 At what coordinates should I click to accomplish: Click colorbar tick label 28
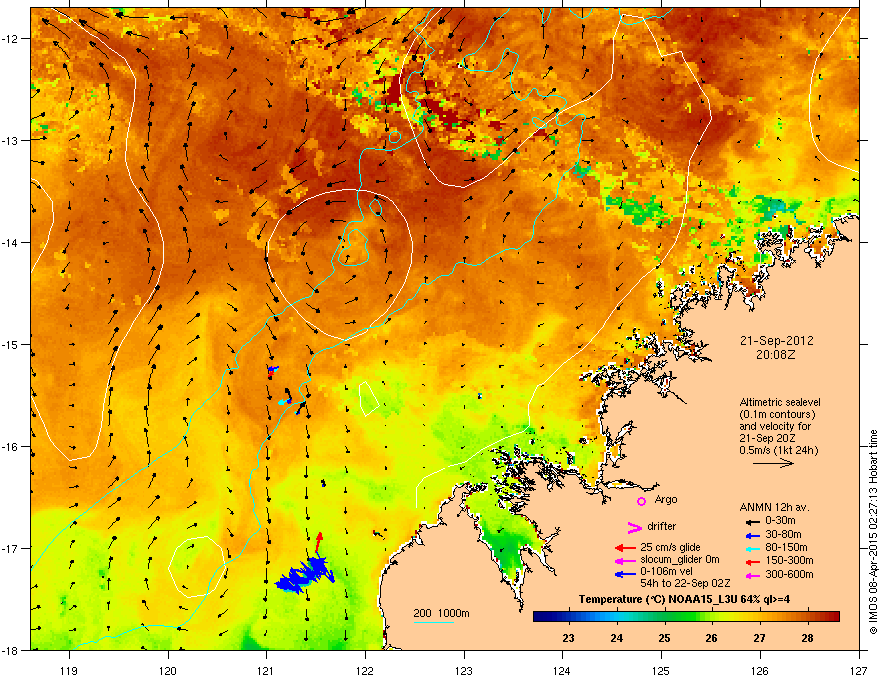(x=808, y=638)
